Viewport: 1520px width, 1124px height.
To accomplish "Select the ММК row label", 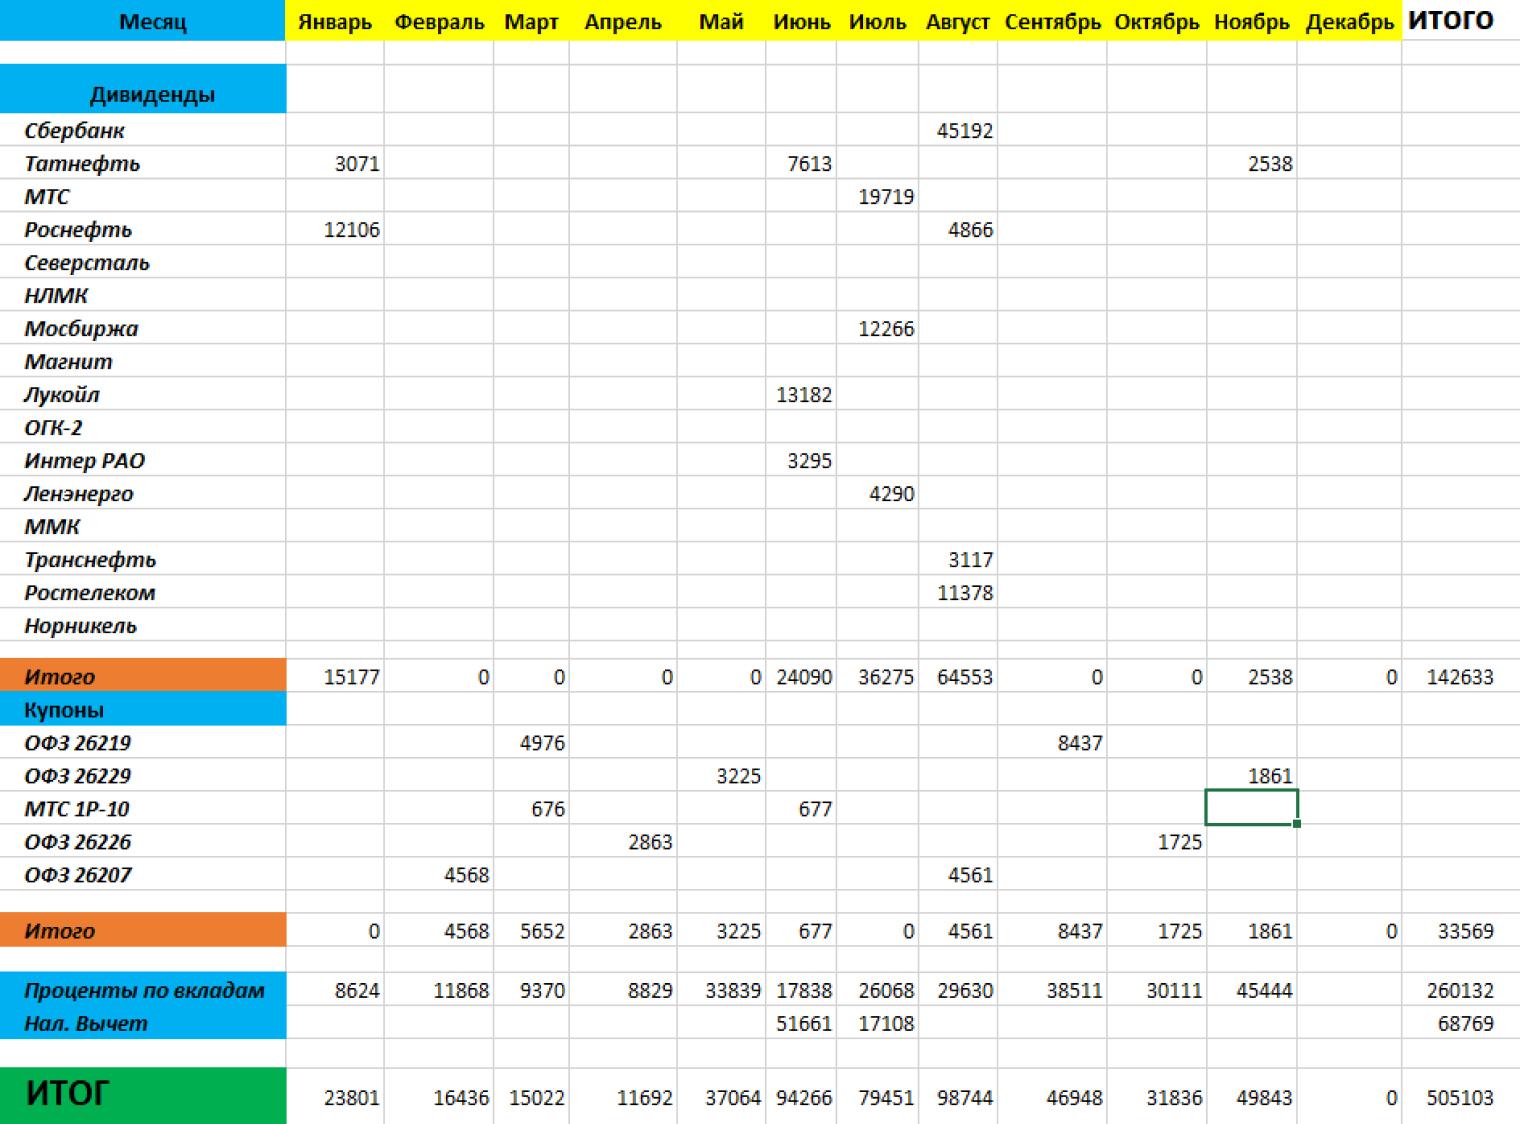I will [52, 526].
